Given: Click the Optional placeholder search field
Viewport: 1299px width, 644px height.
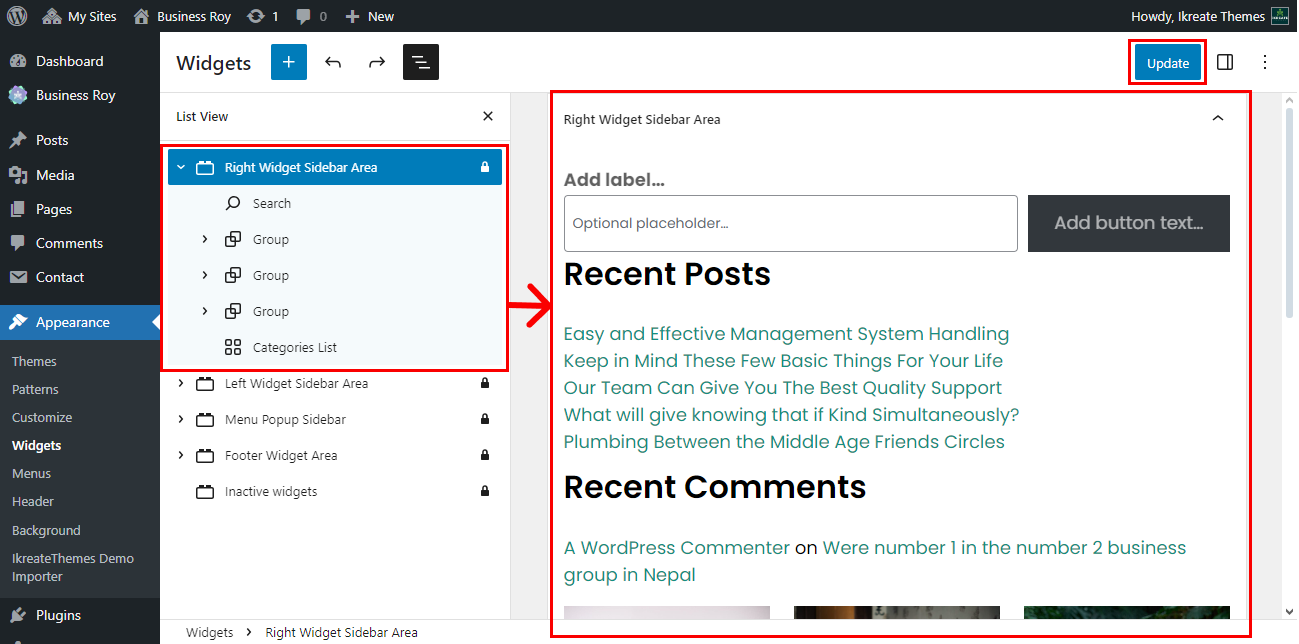Looking at the screenshot, I should coord(790,223).
